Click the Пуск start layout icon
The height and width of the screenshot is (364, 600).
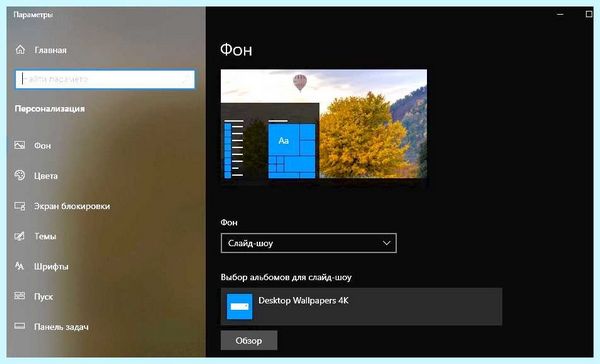pyautogui.click(x=20, y=296)
